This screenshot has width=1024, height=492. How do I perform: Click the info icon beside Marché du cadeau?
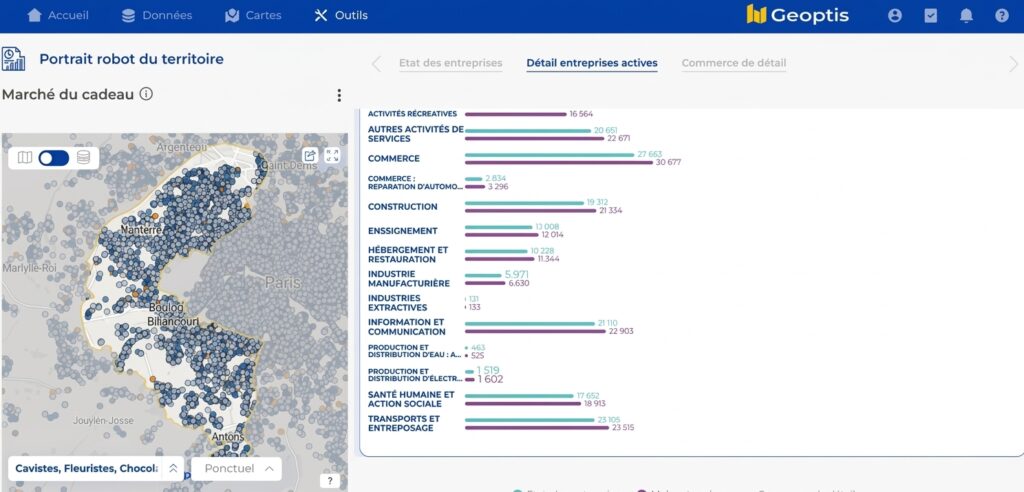(146, 94)
